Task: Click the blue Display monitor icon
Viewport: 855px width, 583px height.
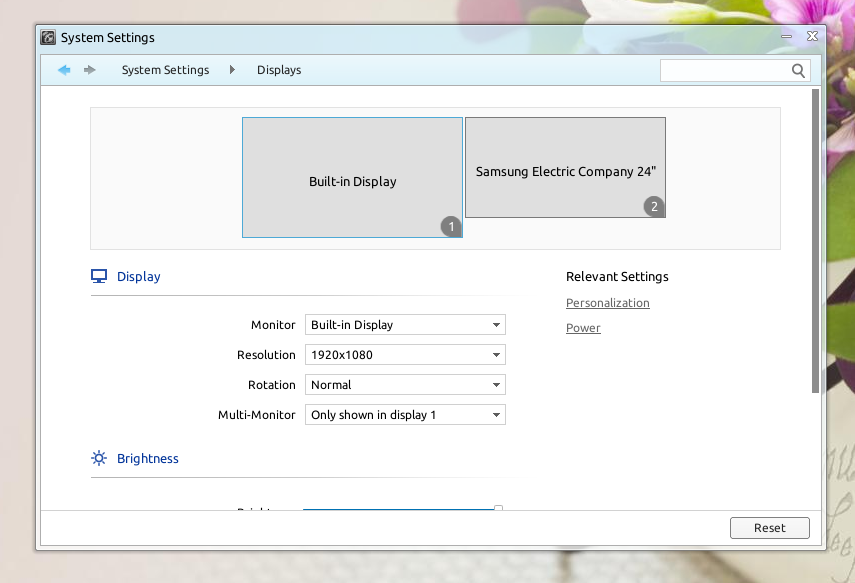Action: point(98,276)
